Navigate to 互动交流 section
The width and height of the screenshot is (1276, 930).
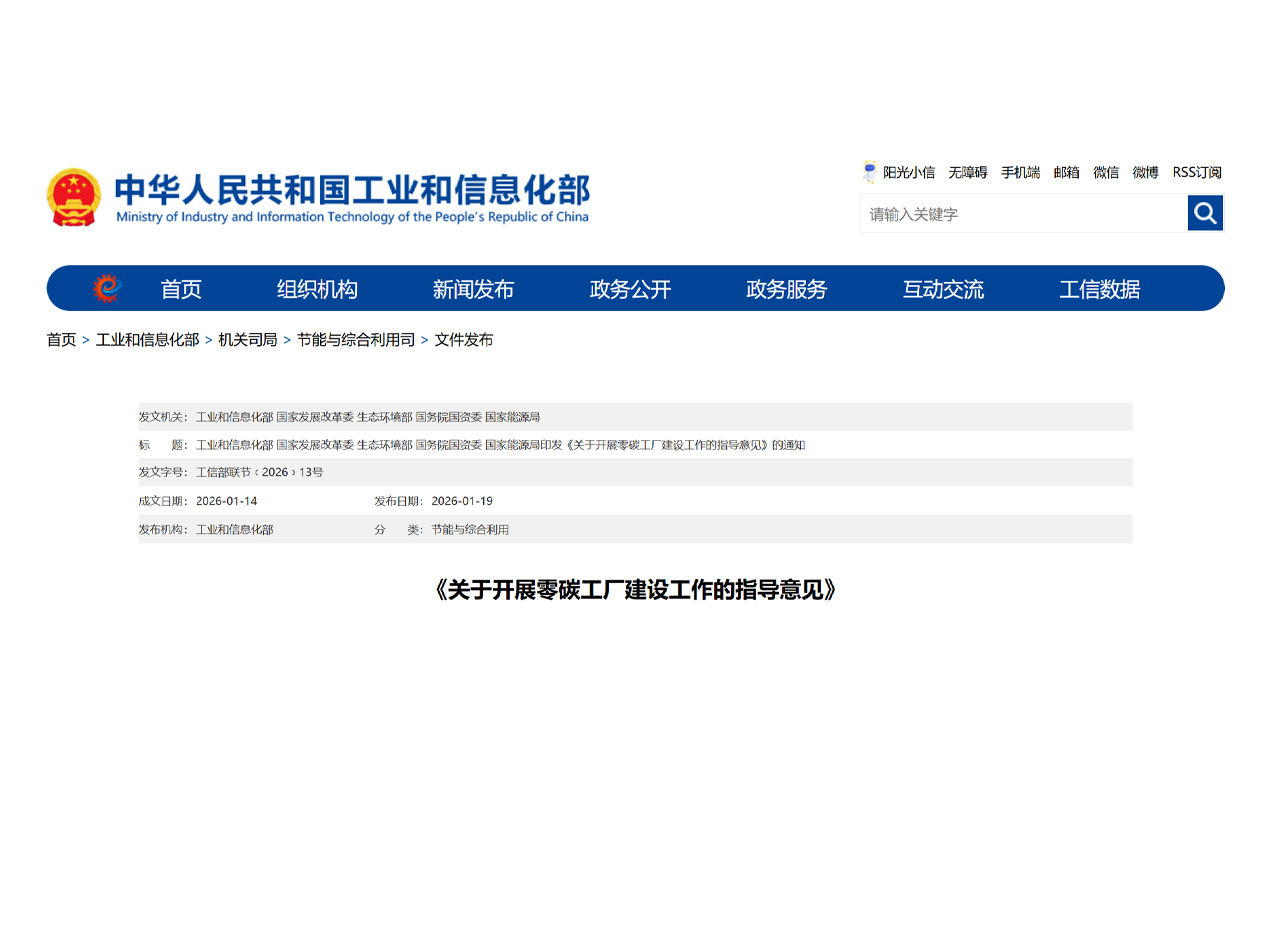tap(943, 289)
